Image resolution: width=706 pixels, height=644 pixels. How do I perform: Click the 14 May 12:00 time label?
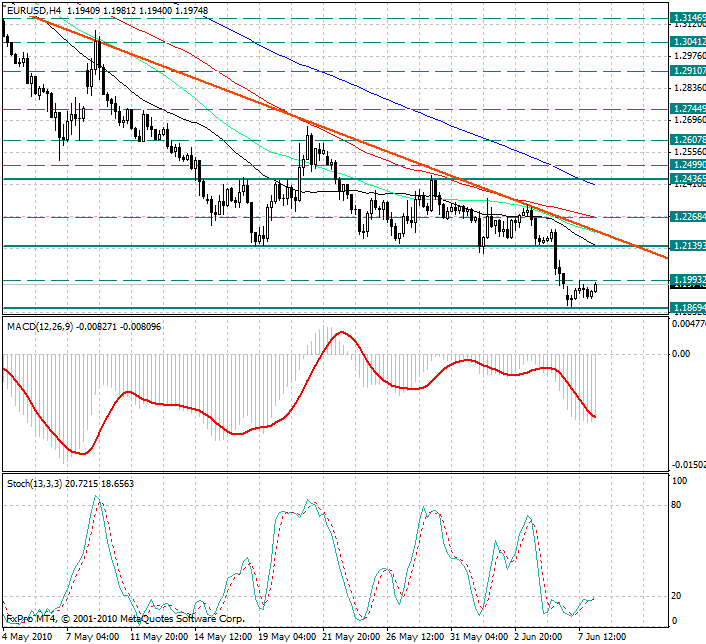pyautogui.click(x=223, y=637)
